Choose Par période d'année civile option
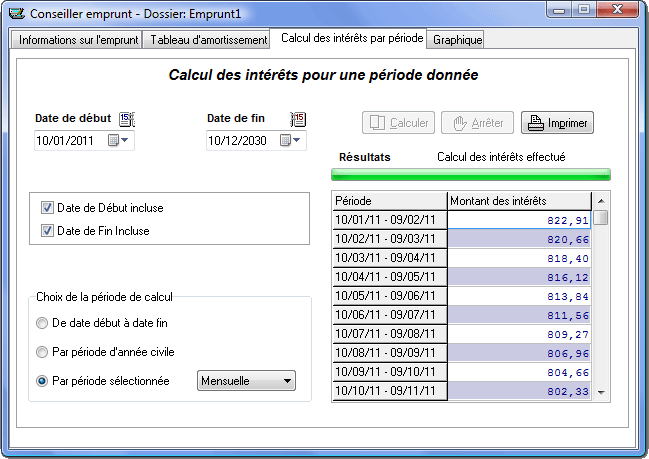Screen dimensions: 649x459 (x=41, y=352)
